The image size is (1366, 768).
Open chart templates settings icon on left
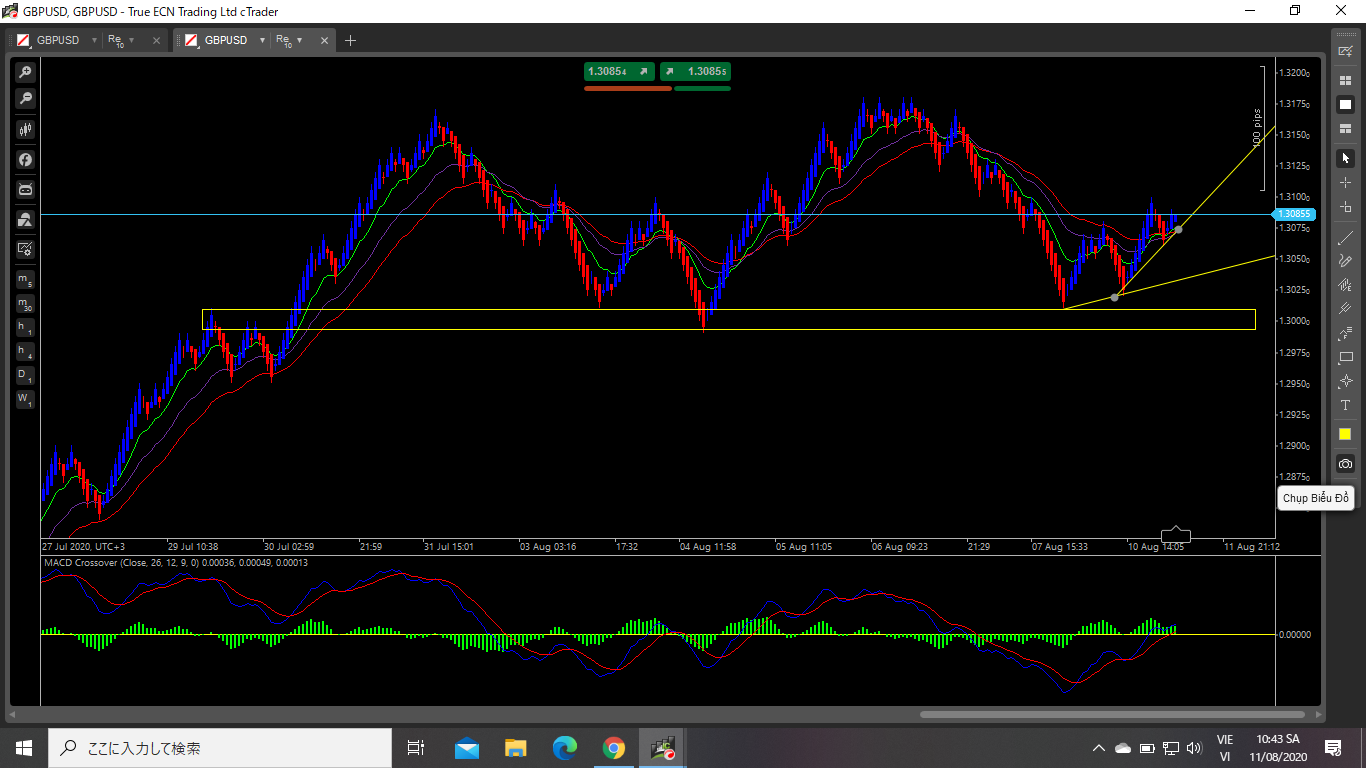[25, 249]
